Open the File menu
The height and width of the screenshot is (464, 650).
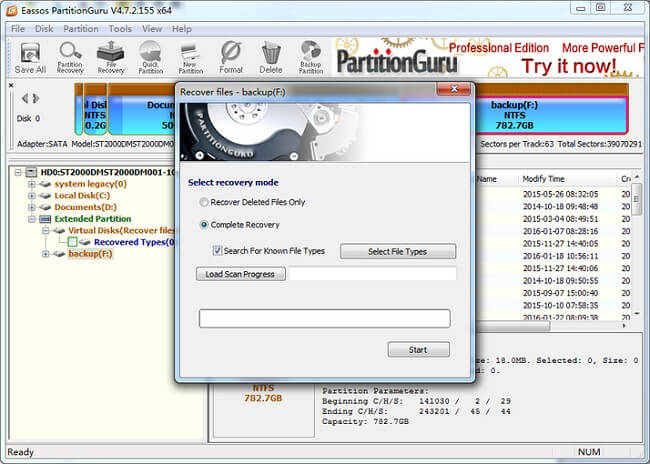click(x=18, y=29)
